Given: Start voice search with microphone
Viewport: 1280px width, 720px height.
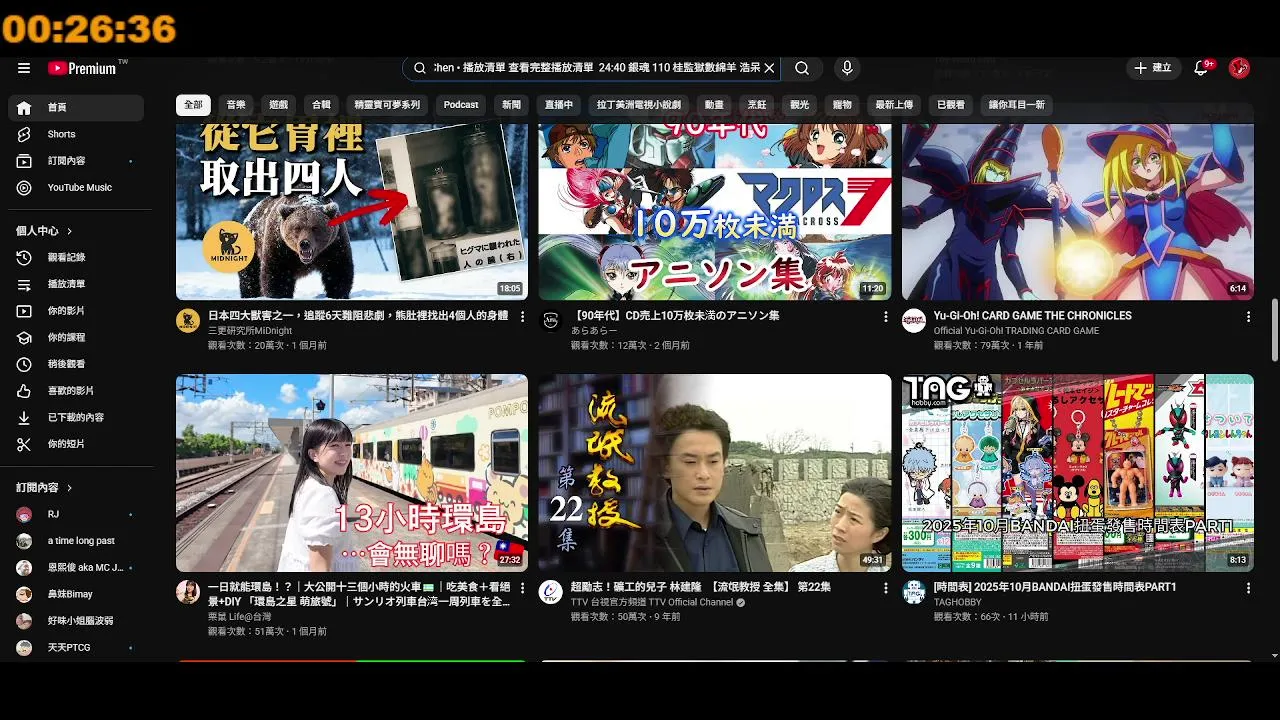Looking at the screenshot, I should [x=847, y=68].
